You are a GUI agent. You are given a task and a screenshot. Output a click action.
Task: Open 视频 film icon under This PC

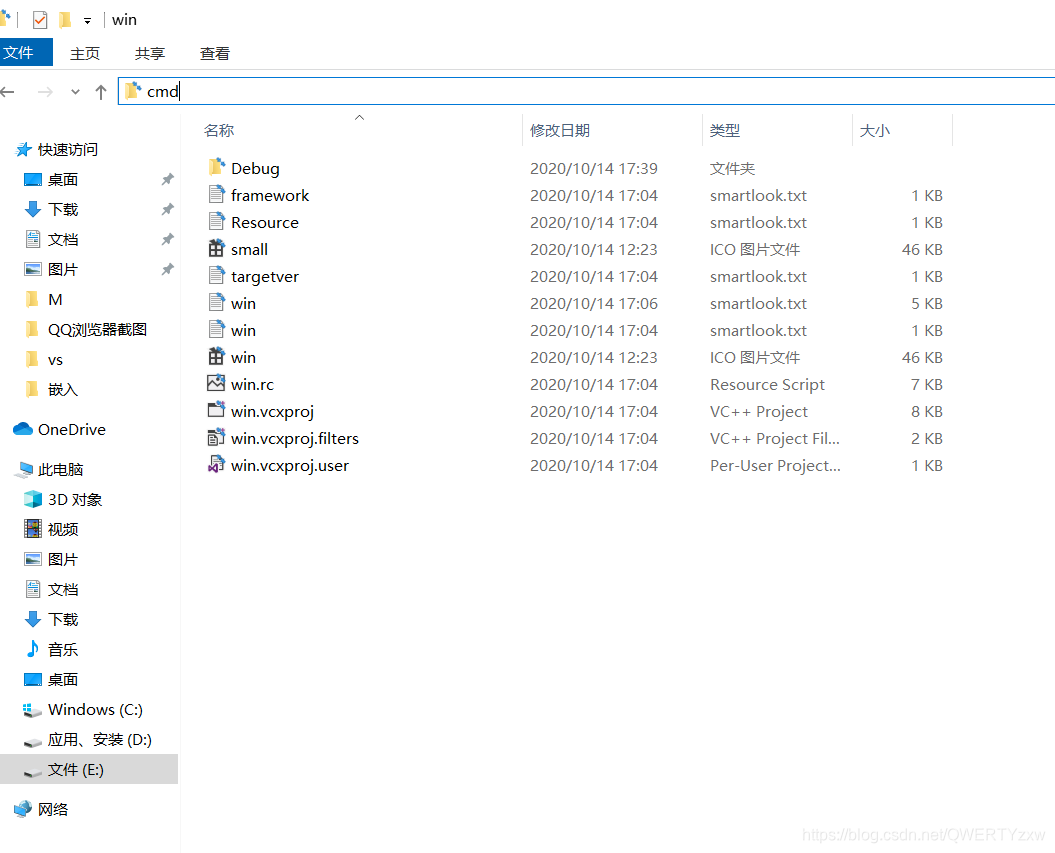point(32,529)
